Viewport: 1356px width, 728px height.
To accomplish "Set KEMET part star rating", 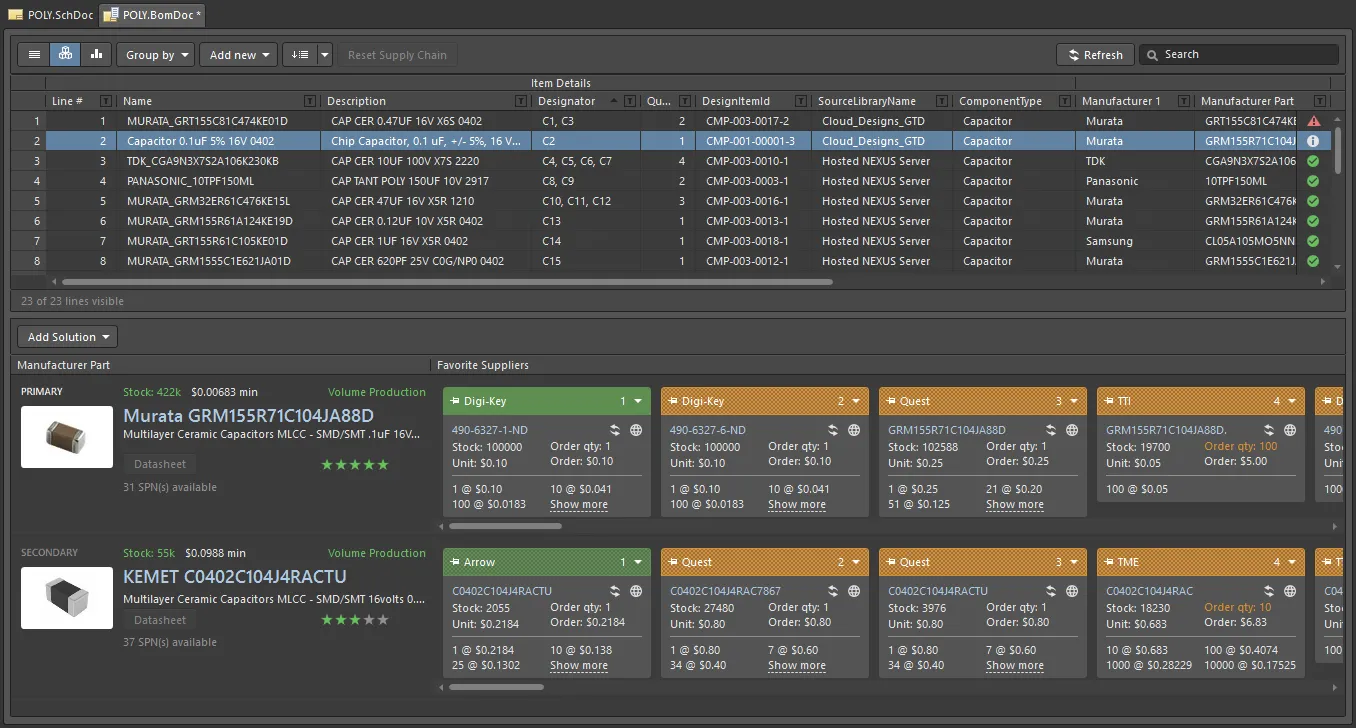I will (354, 620).
